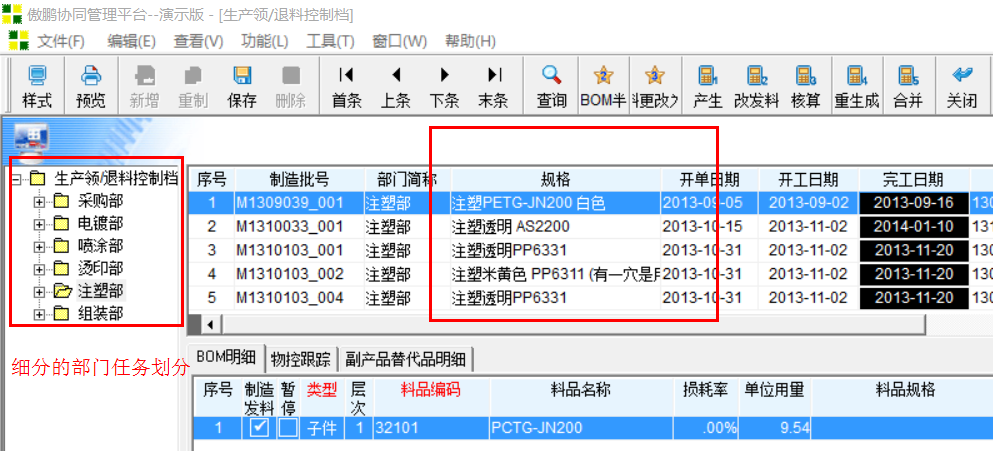Click the 保存 save toolbar icon
The height and width of the screenshot is (451, 993).
[x=242, y=76]
